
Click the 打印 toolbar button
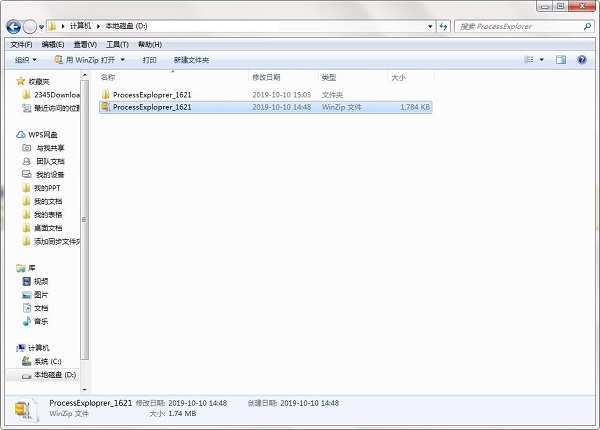[x=149, y=60]
